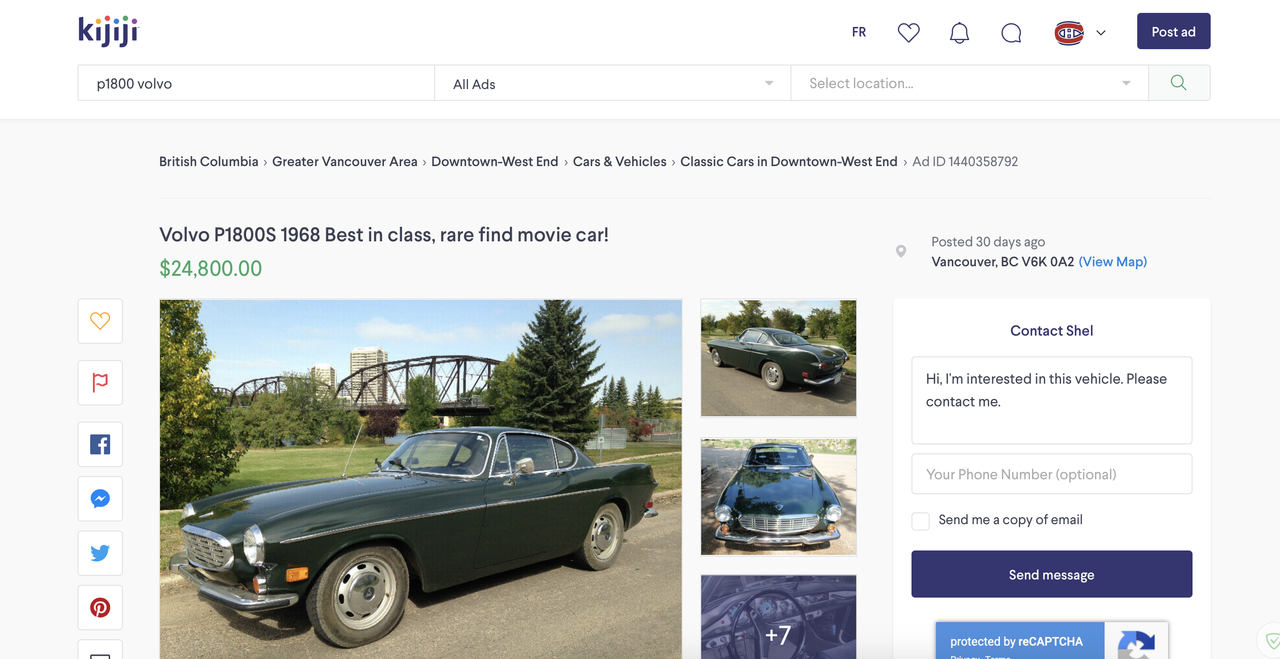Open messages chat bubble icon

(1011, 33)
